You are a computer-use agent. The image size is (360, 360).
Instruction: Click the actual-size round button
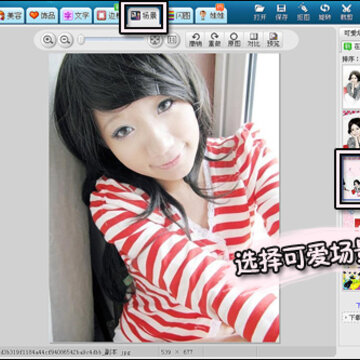pos(172,40)
